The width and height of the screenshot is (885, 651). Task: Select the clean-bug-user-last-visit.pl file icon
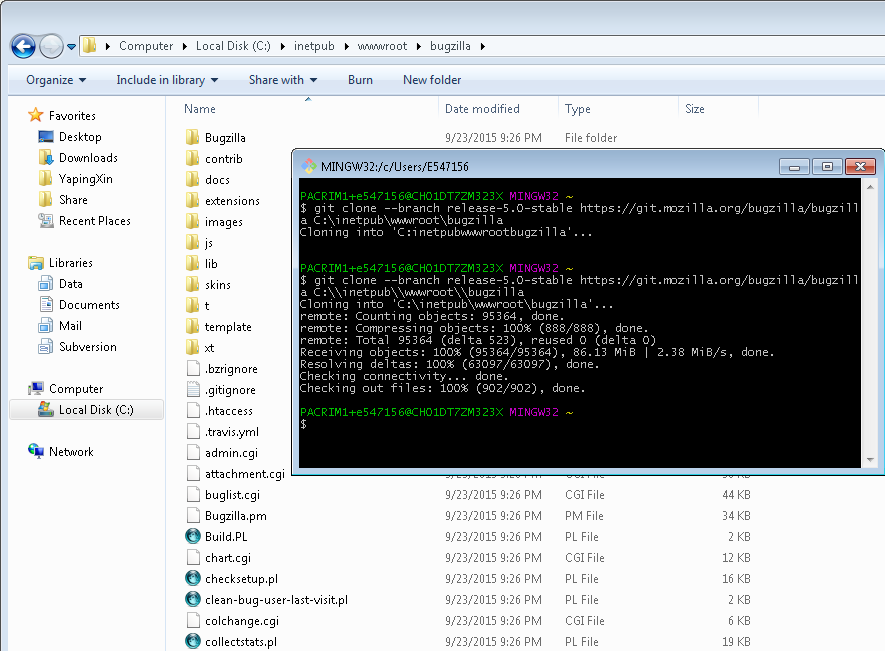(x=193, y=599)
